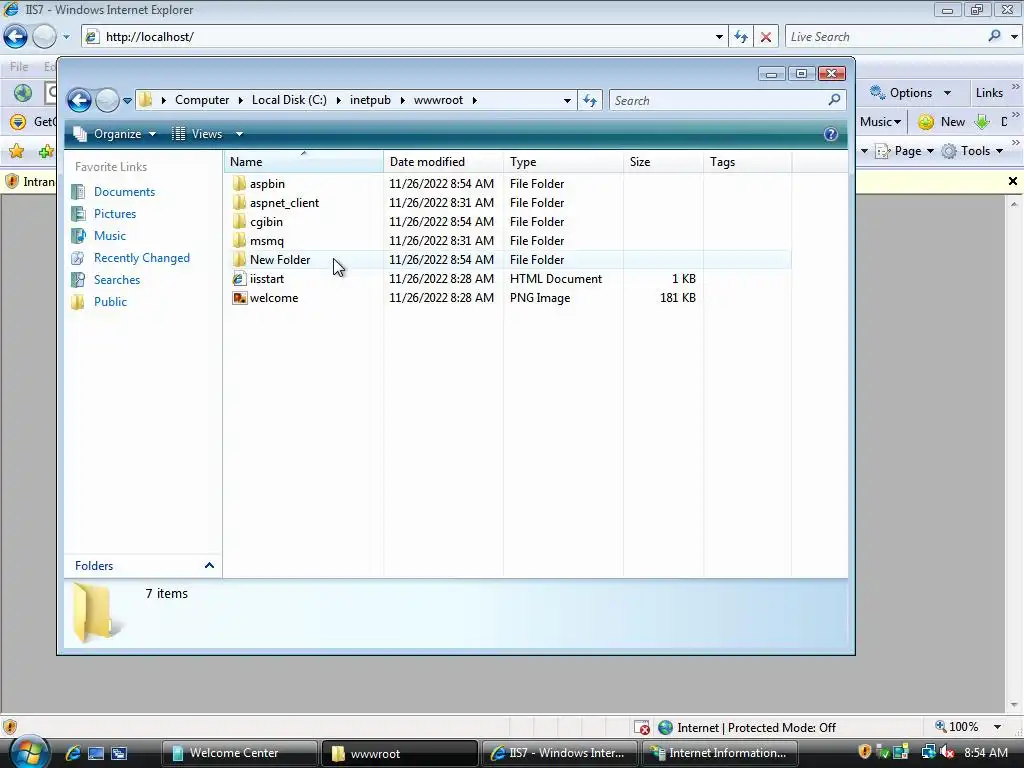Click the Explorer help icon
The image size is (1024, 768).
click(830, 135)
